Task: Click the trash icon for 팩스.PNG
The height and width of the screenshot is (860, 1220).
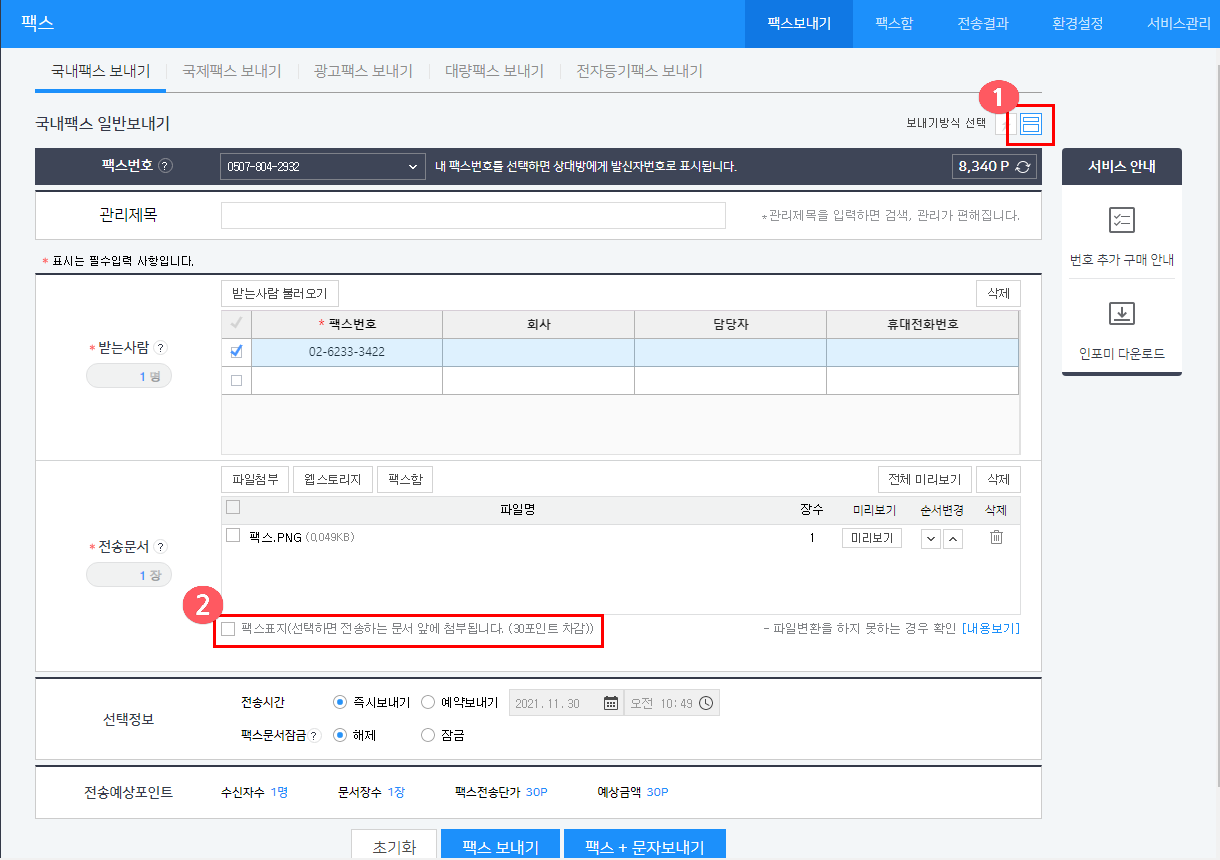Action: 996,538
